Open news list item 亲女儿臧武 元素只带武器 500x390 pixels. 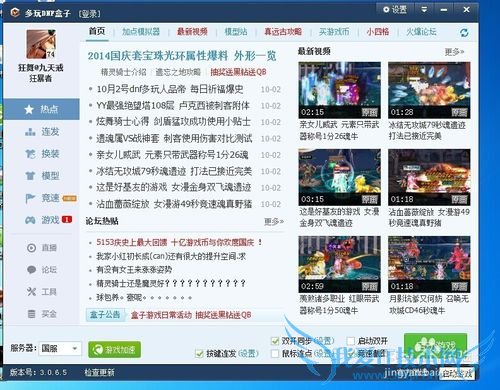pyautogui.click(x=172, y=155)
